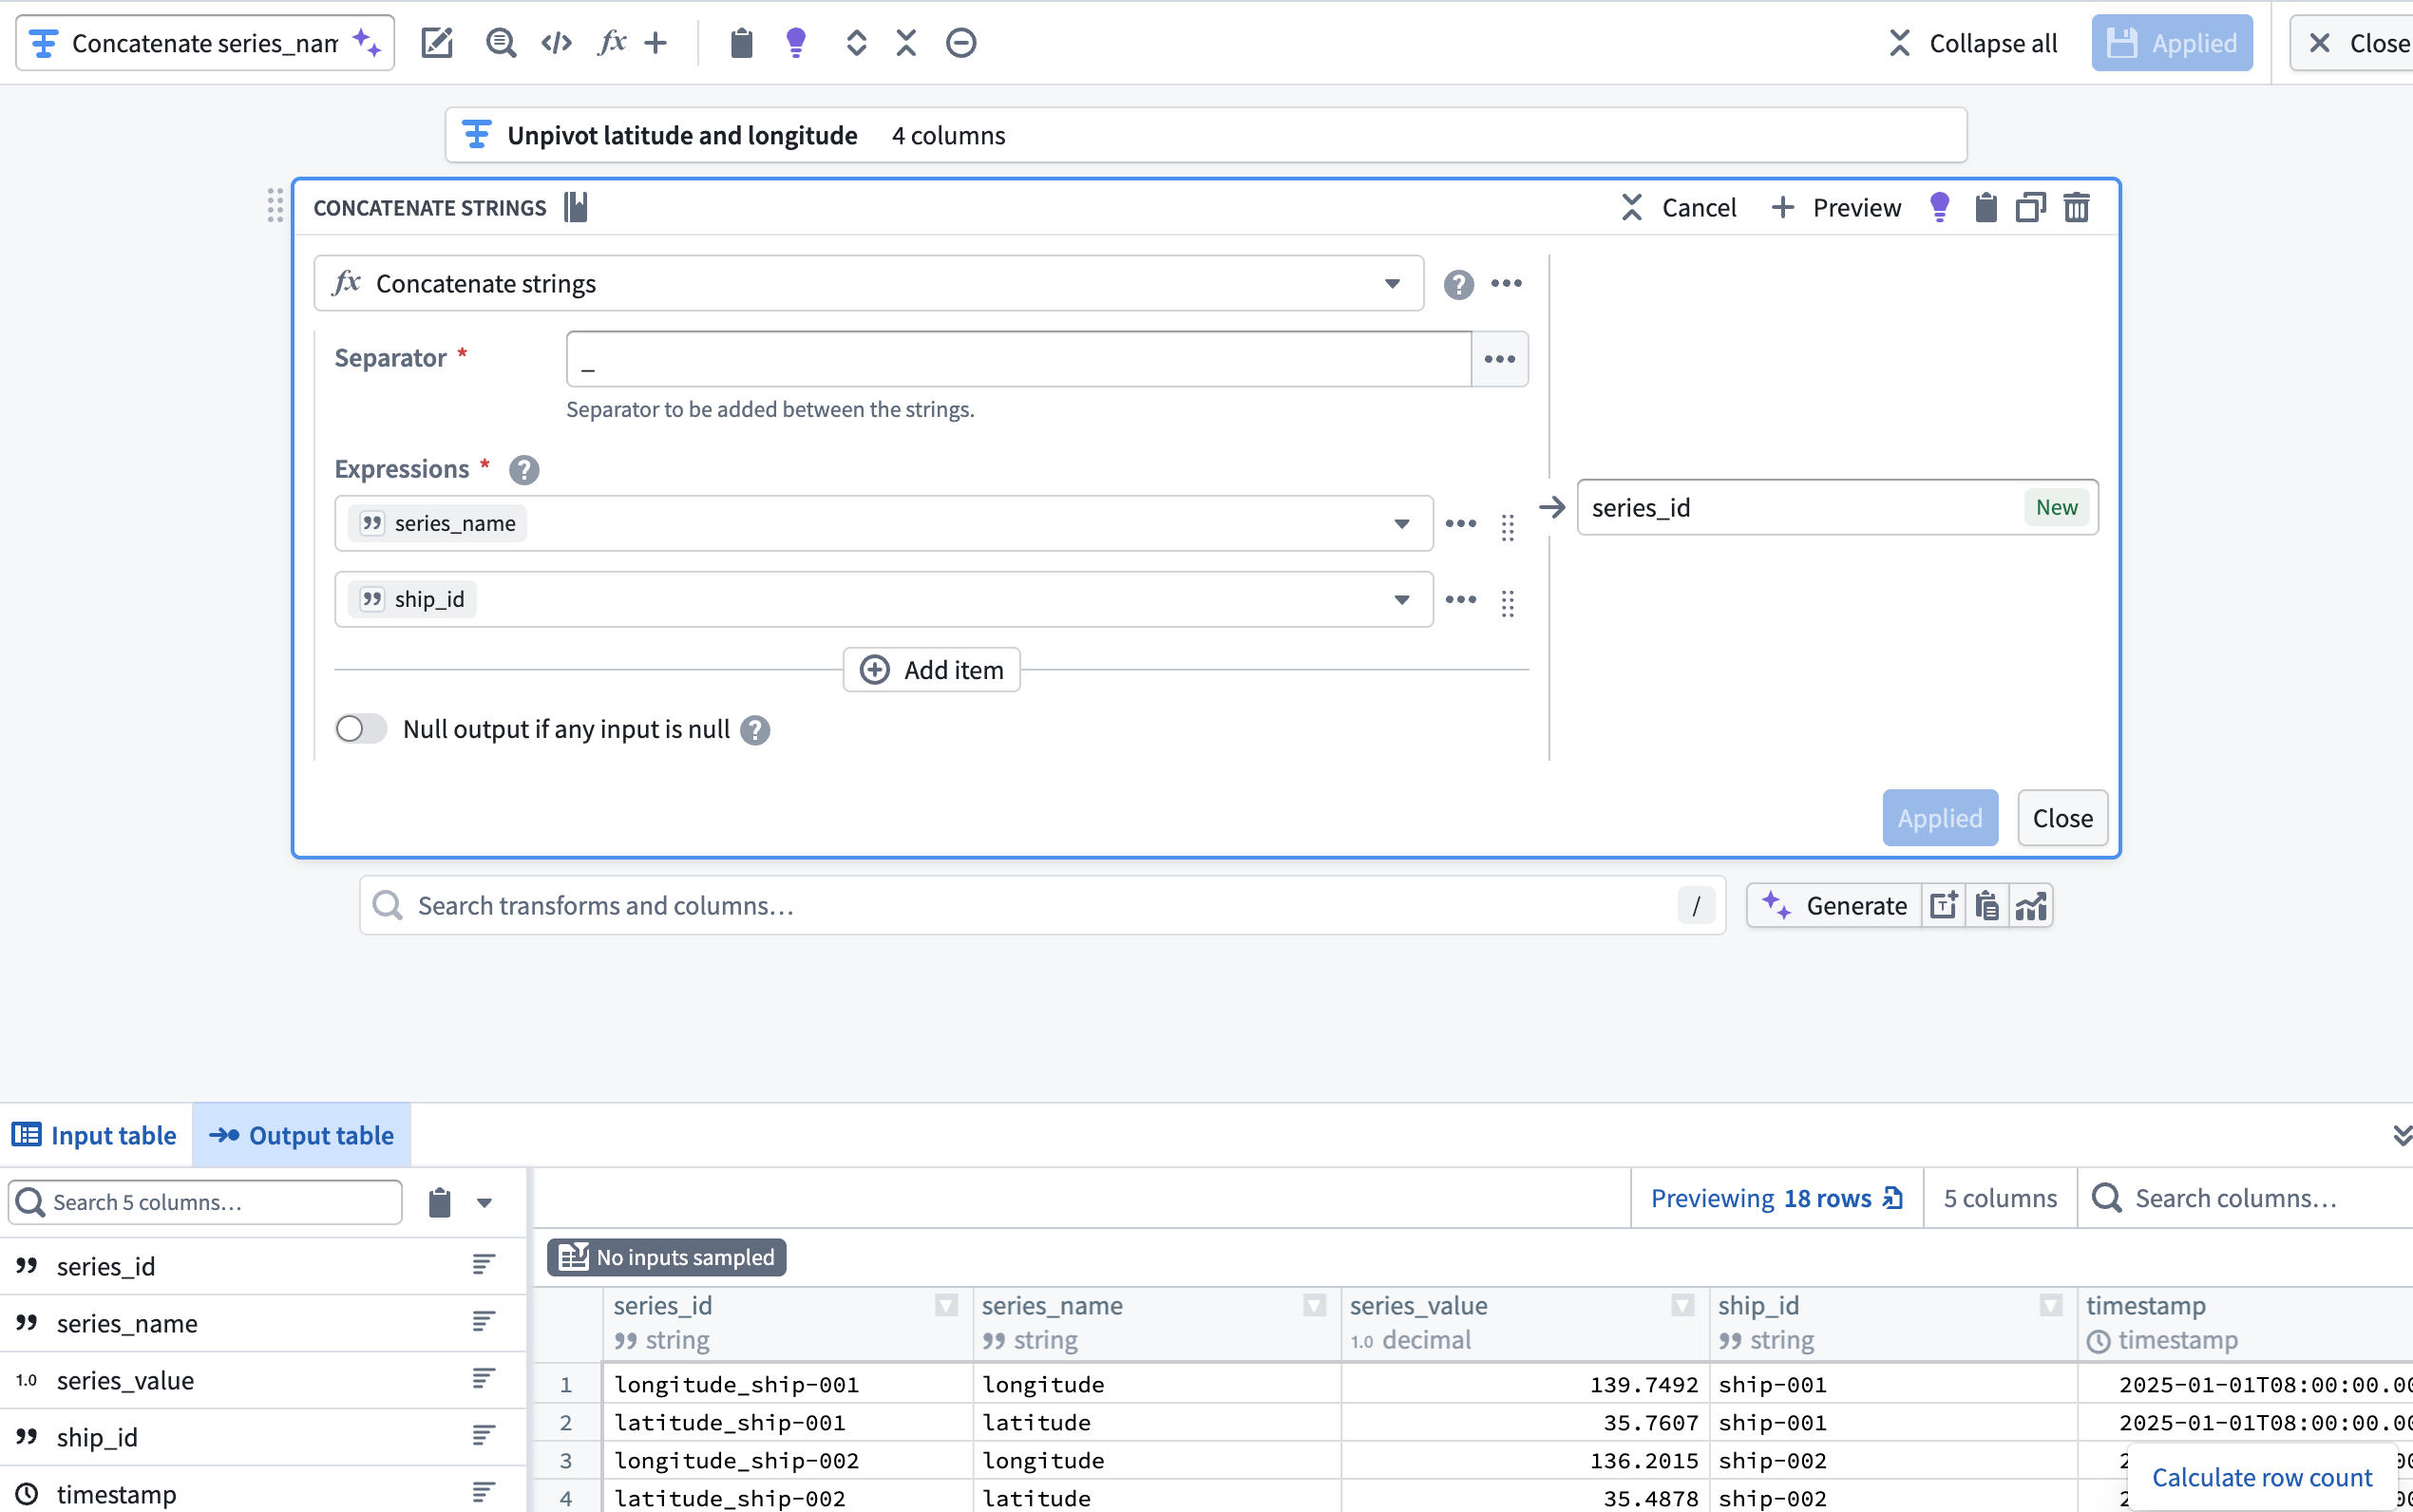This screenshot has height=1512, width=2413.
Task: Switch to the Input table tab
Action: pos(94,1135)
